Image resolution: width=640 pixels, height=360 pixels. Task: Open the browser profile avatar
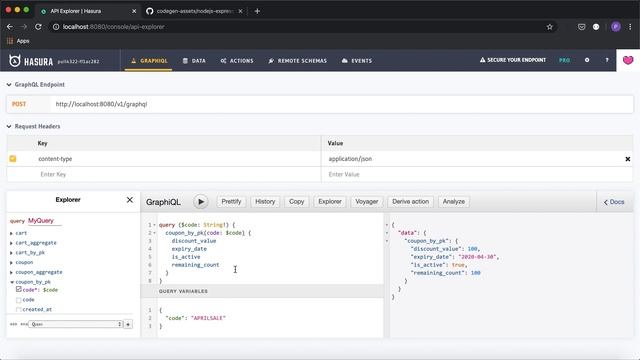tap(616, 27)
